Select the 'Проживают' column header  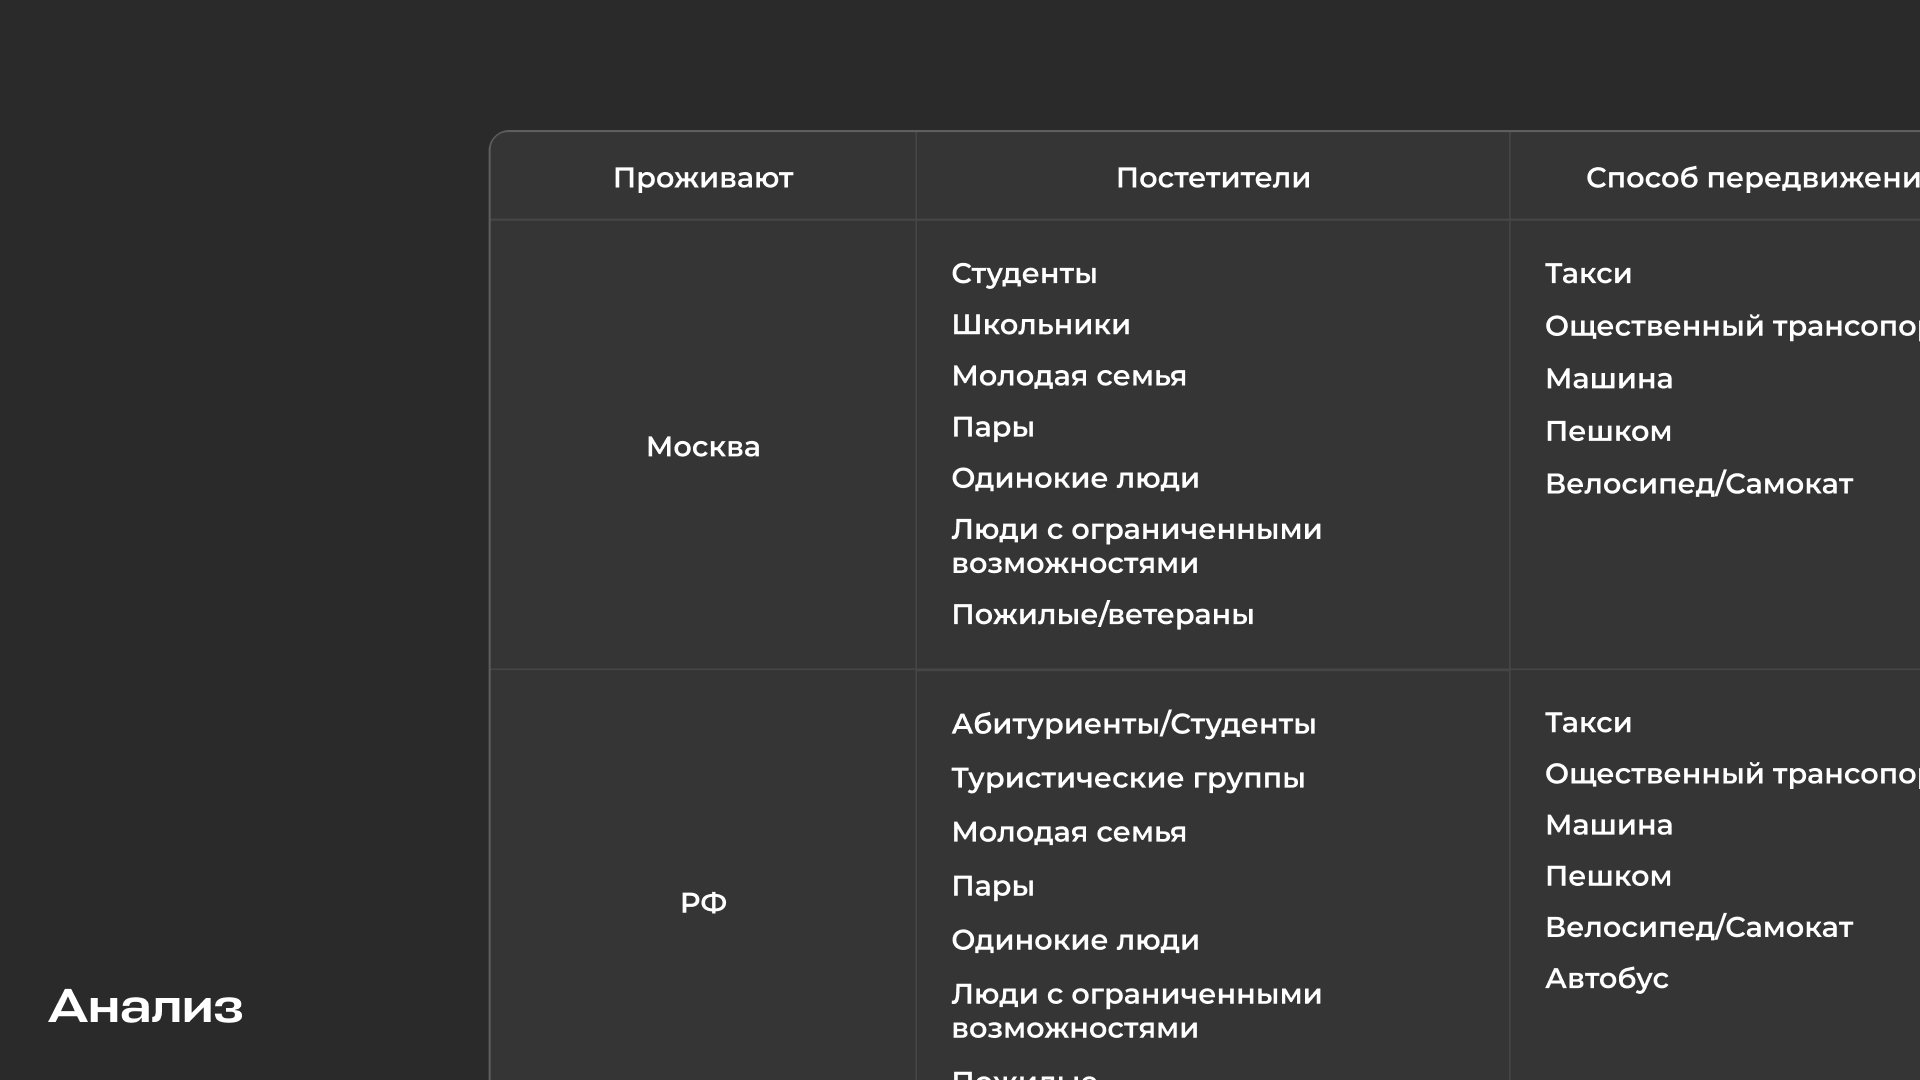703,178
